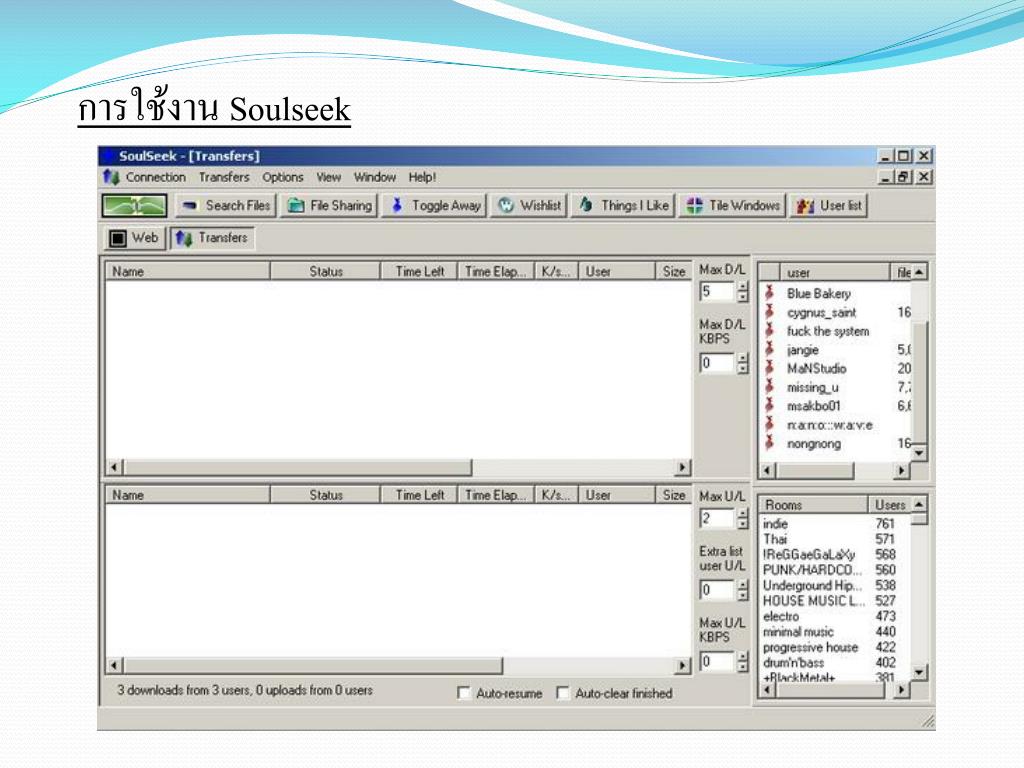This screenshot has width=1024, height=768.
Task: Click downloads list horizontal scrollbar thumb
Action: [298, 468]
